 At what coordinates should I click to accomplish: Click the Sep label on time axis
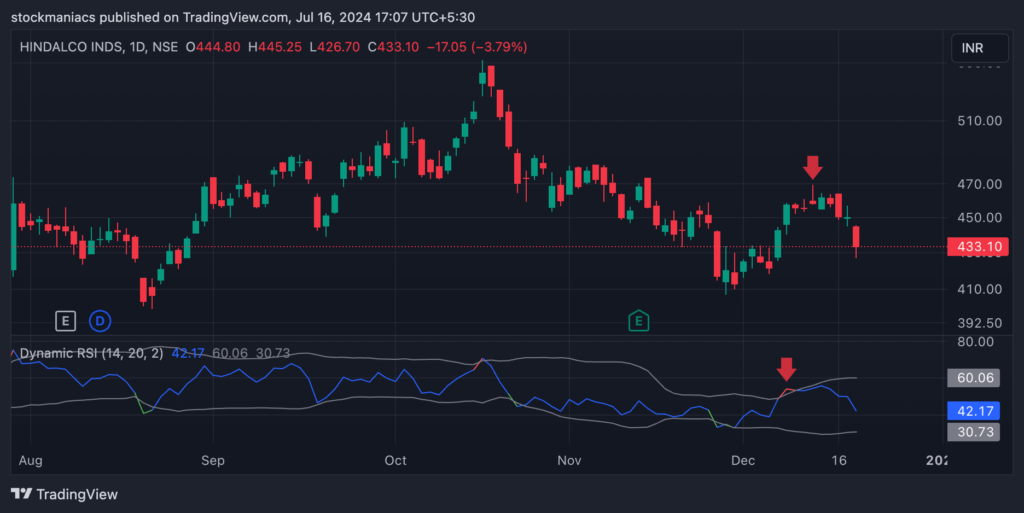[x=213, y=460]
